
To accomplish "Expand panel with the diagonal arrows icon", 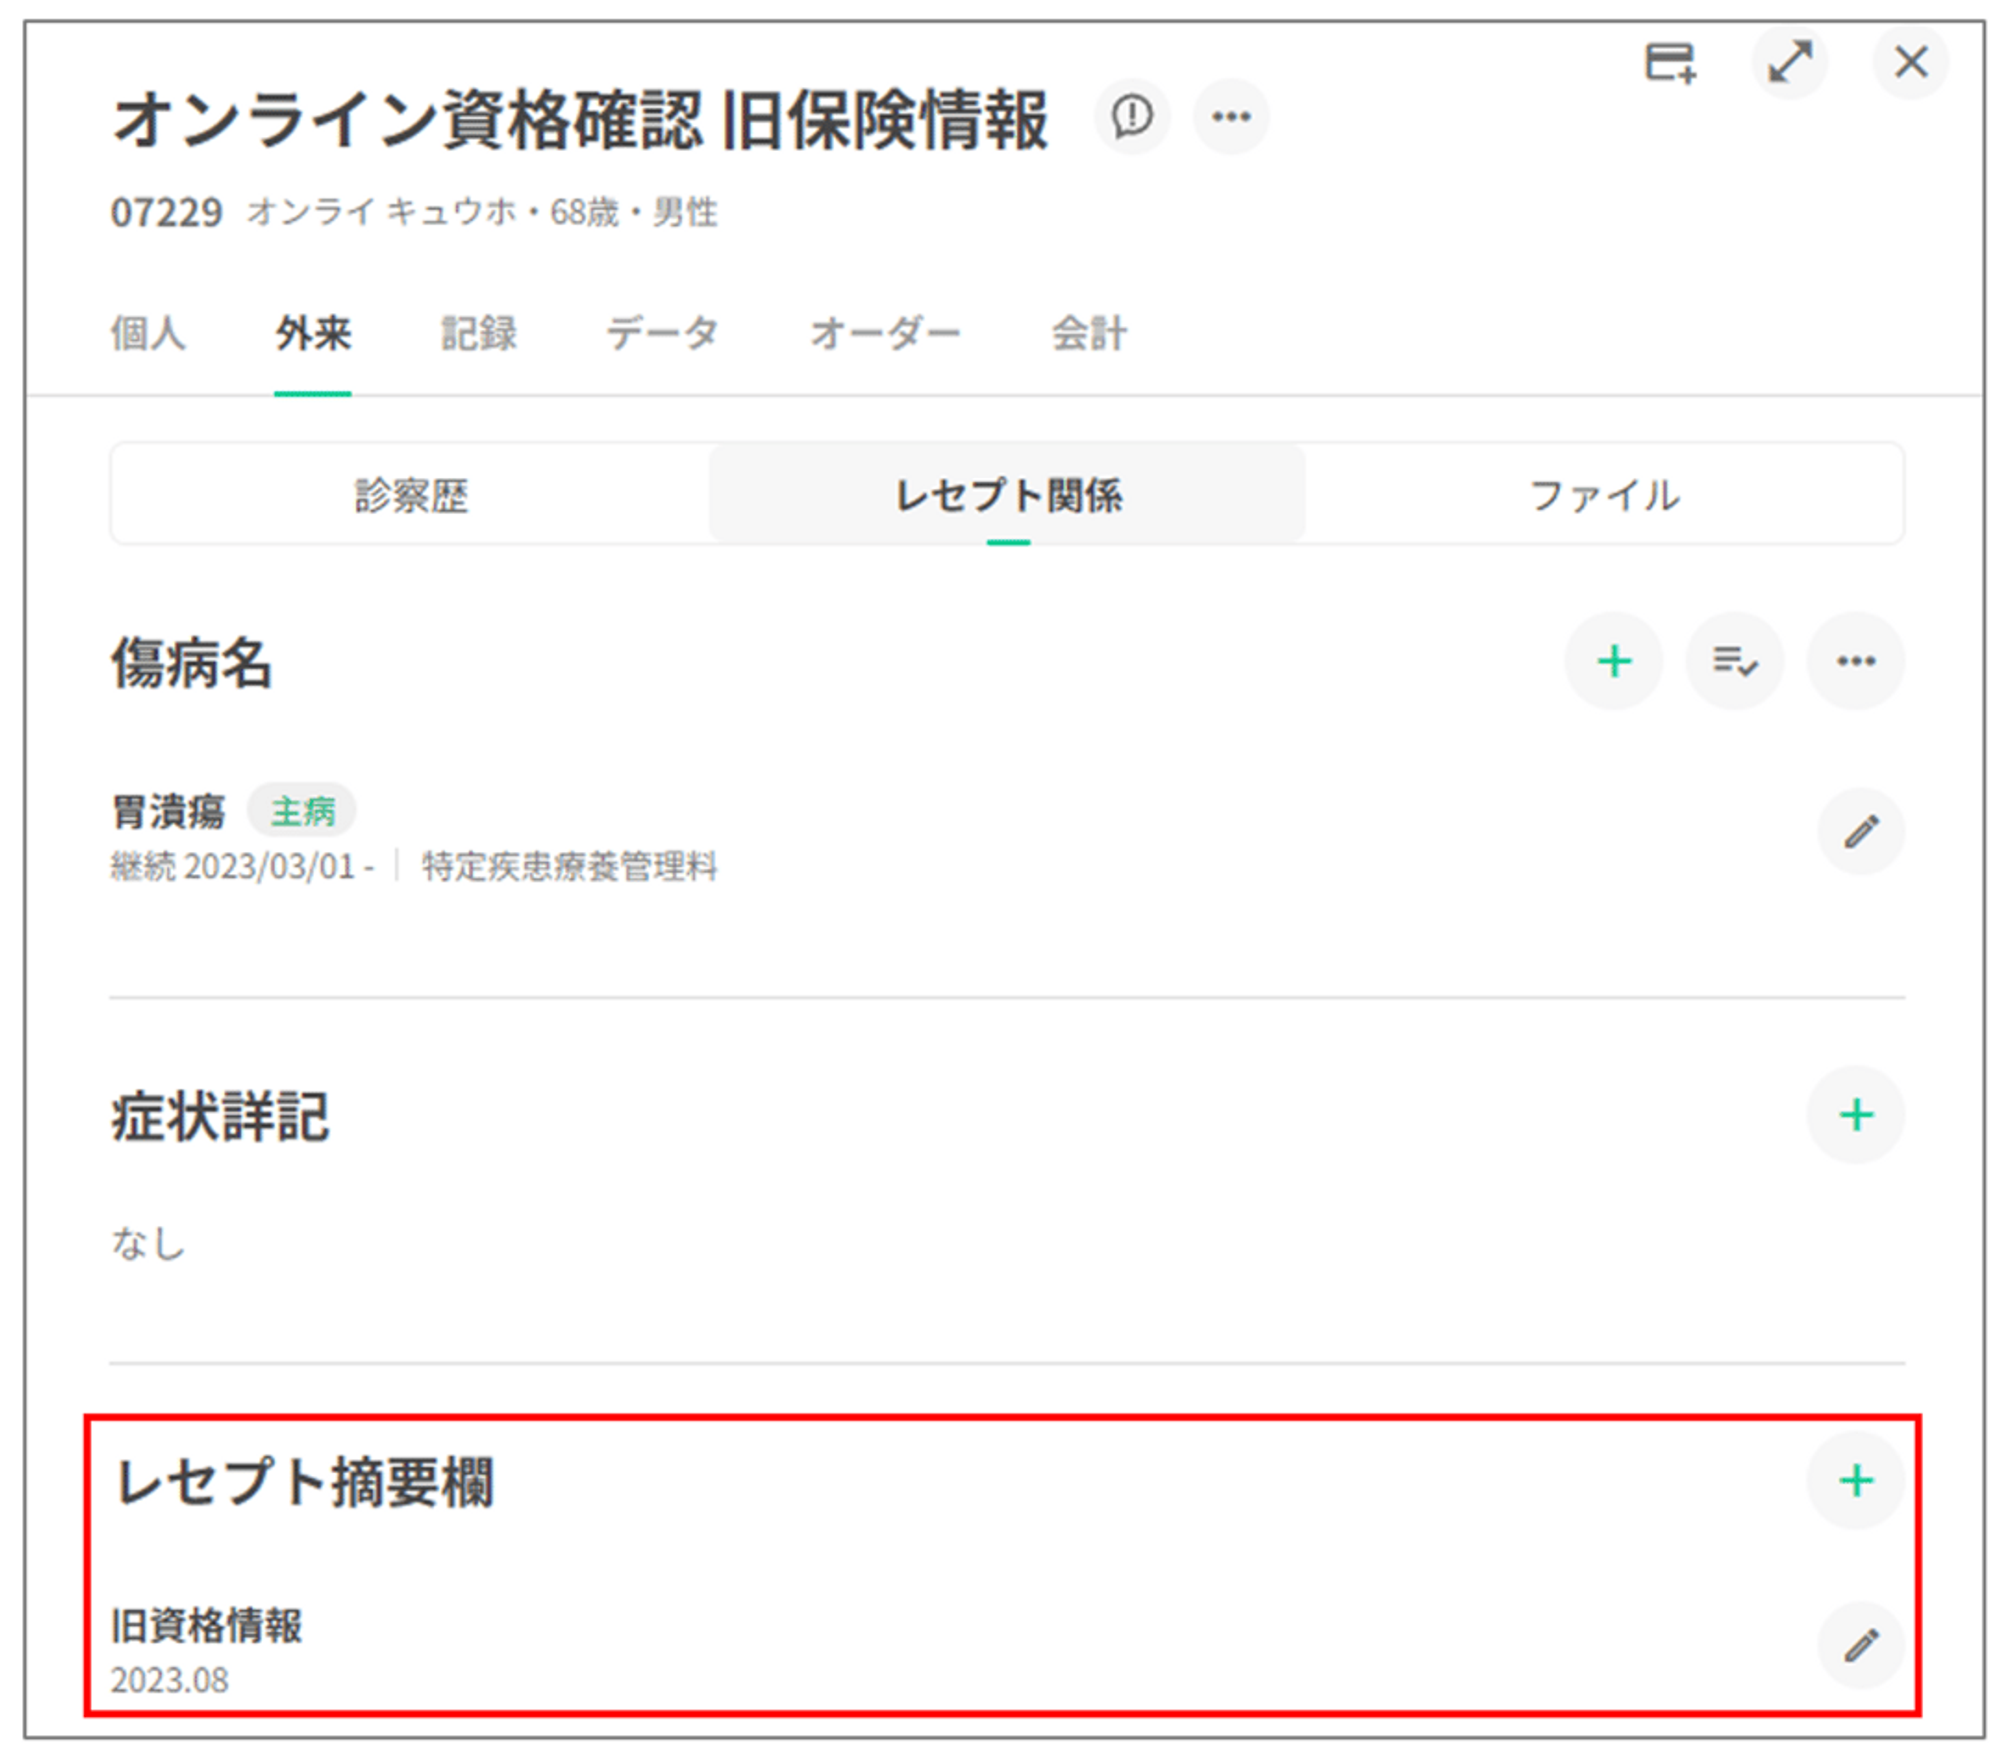I will [1789, 63].
